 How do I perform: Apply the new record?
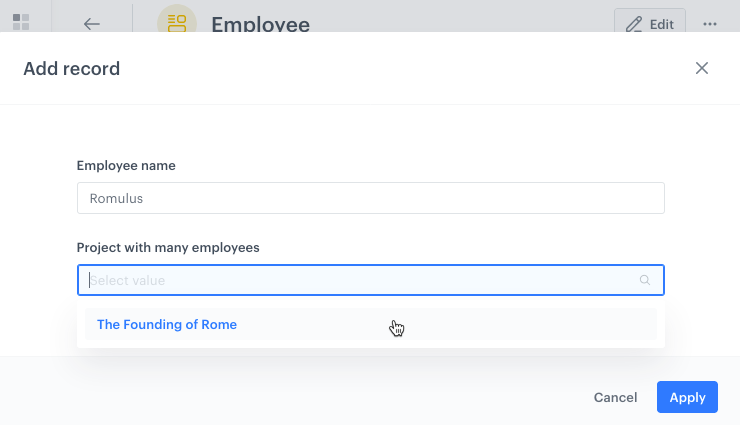(687, 397)
